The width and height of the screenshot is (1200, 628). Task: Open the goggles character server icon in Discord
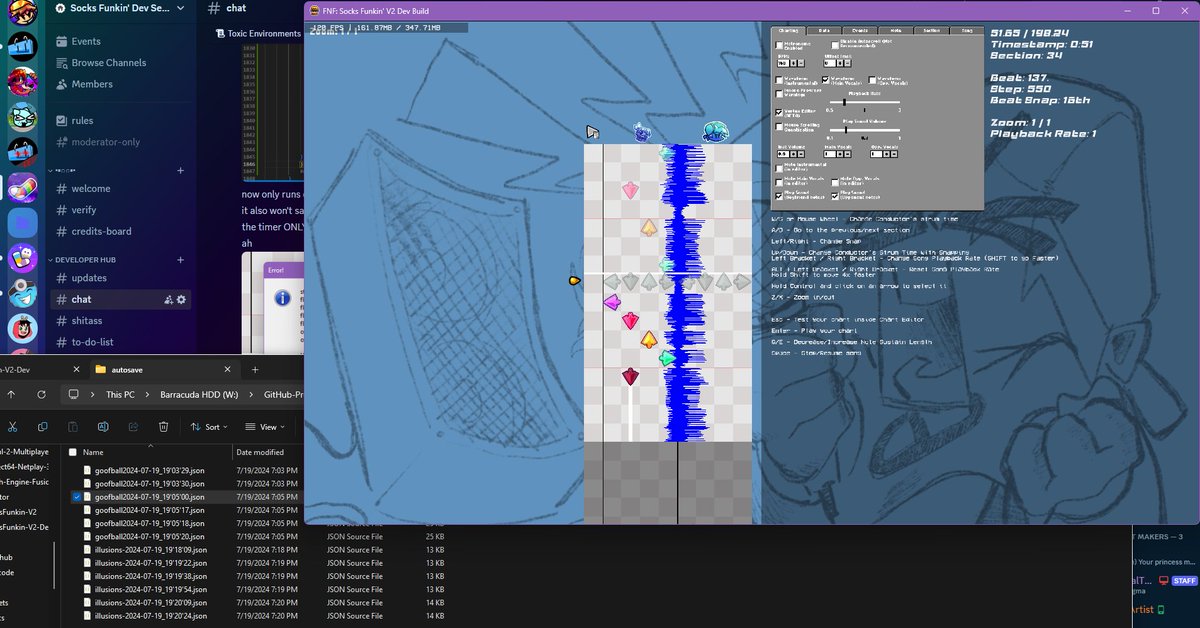pos(21,293)
